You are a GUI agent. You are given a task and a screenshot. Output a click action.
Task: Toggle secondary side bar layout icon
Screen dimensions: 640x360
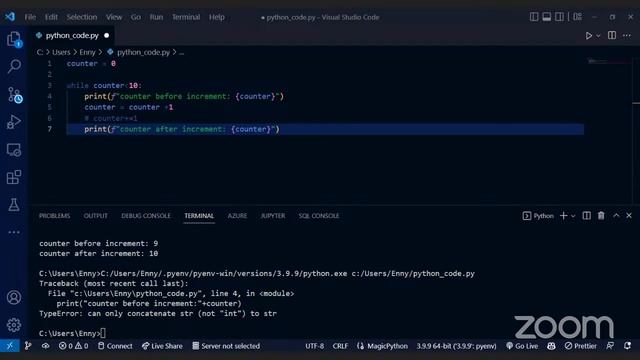click(x=560, y=17)
